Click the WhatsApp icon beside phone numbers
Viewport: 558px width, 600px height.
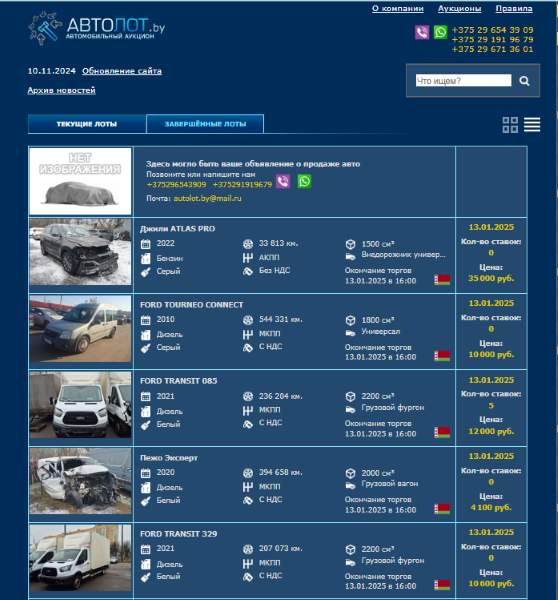pyautogui.click(x=440, y=32)
